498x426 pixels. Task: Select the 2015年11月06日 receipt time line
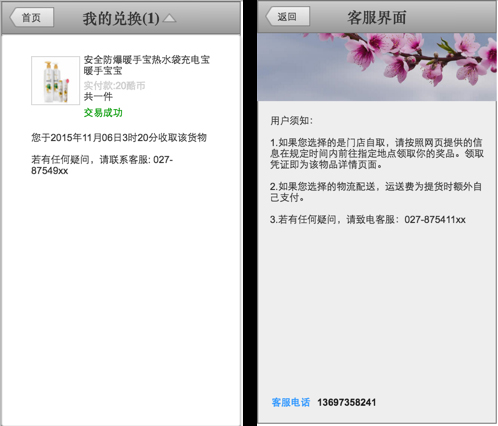pos(119,137)
